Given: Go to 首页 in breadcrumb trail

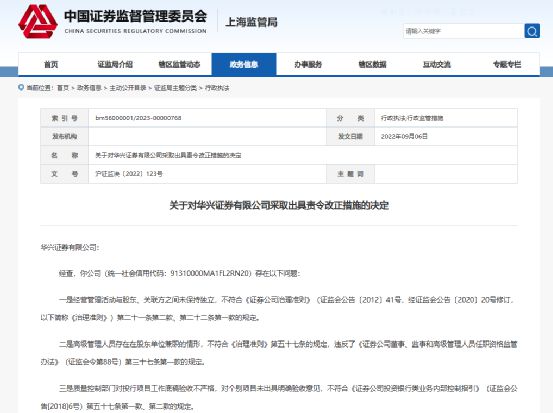Looking at the screenshot, I should pos(63,88).
